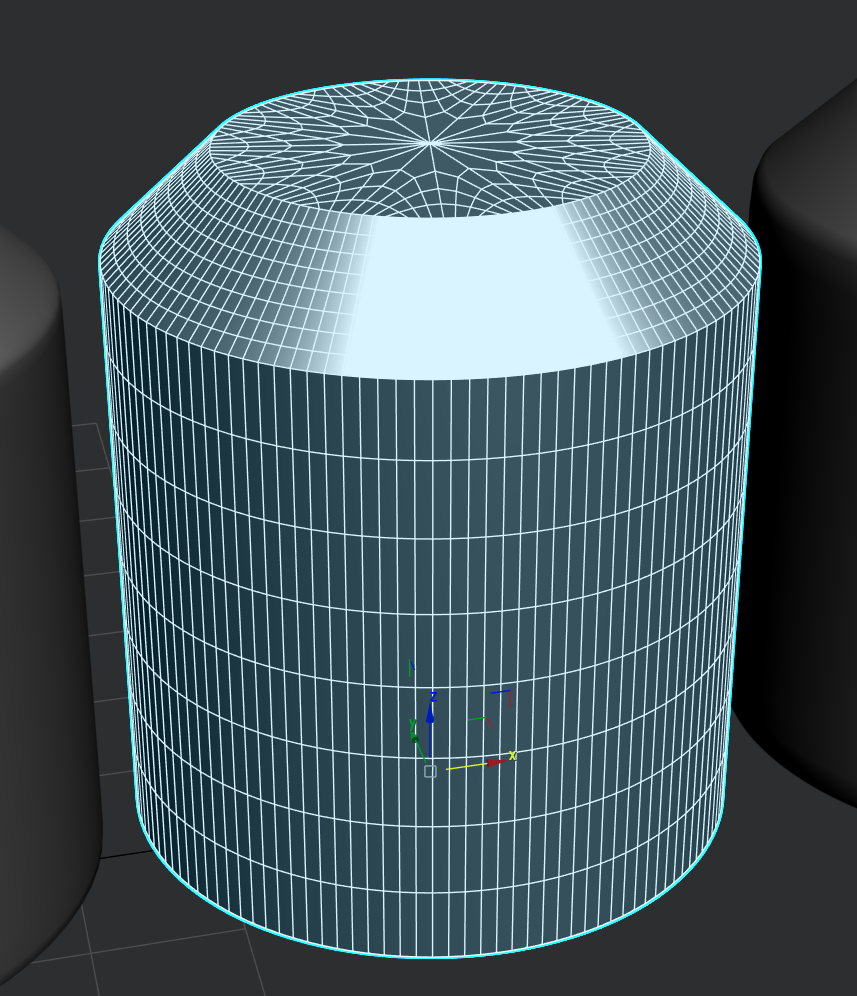Click the green Y label on the move gizmo
Screen dimensions: 857x996
[x=412, y=723]
